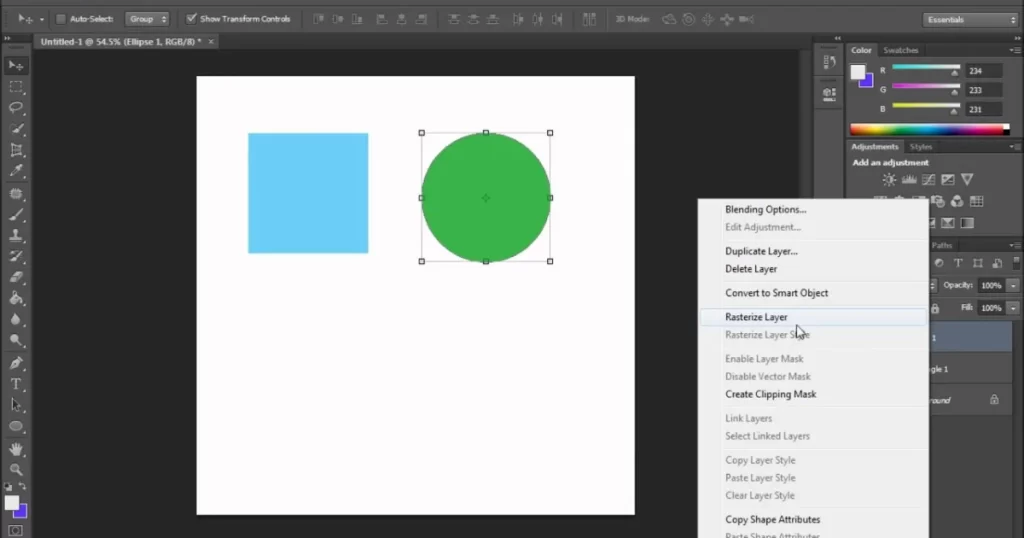
Task: Open the Essentials workspace dropdown
Action: tap(971, 20)
